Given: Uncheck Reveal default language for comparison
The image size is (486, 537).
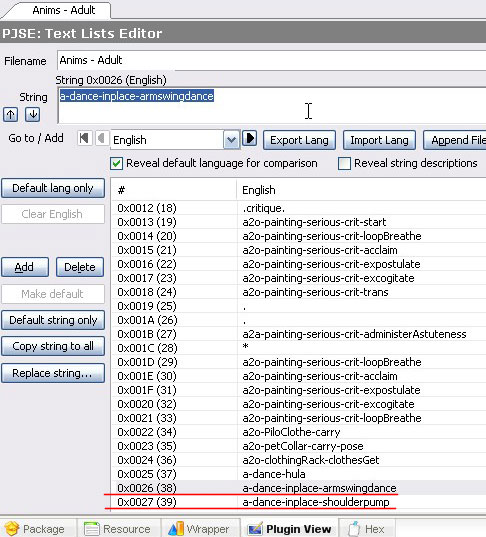Looking at the screenshot, I should [x=116, y=163].
